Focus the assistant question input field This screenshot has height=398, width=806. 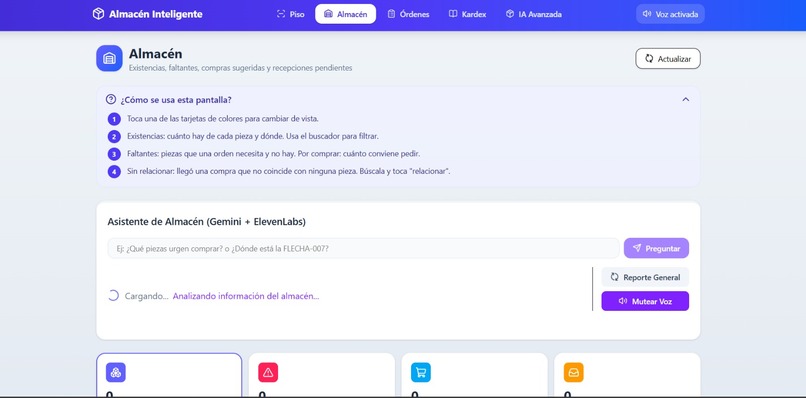coord(363,248)
